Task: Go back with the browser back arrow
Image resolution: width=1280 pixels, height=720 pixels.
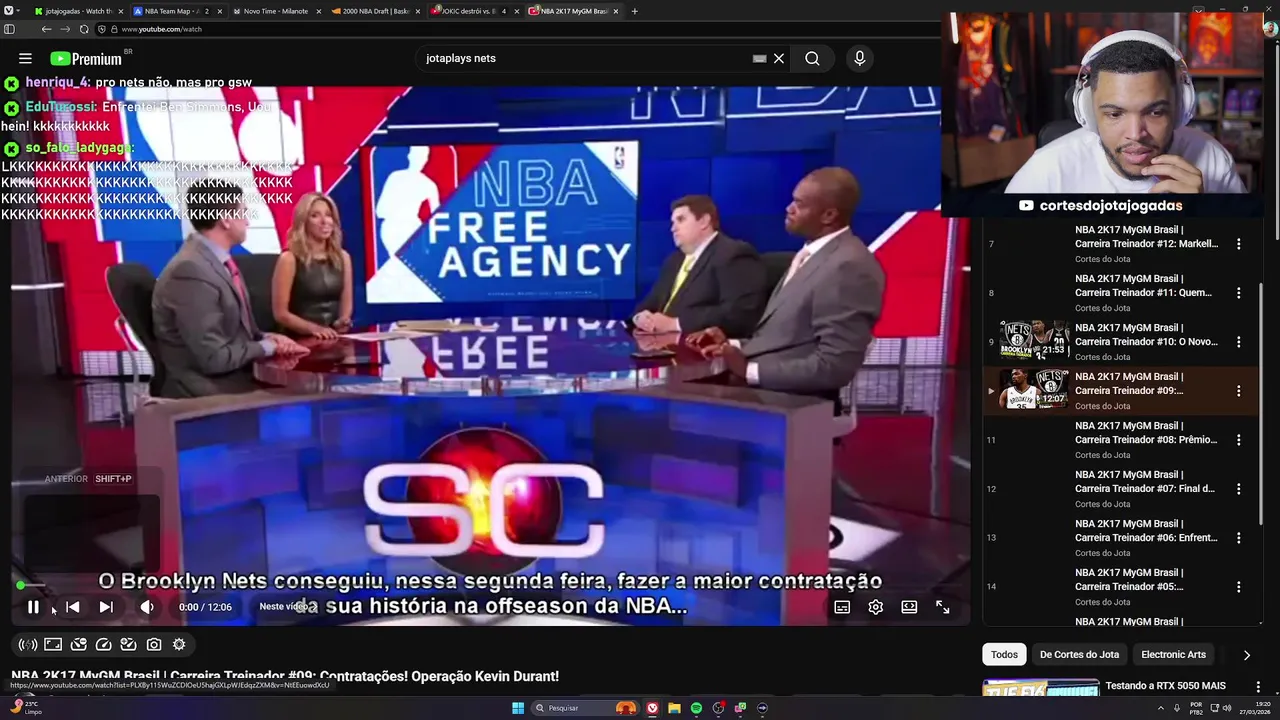Action: (x=46, y=30)
